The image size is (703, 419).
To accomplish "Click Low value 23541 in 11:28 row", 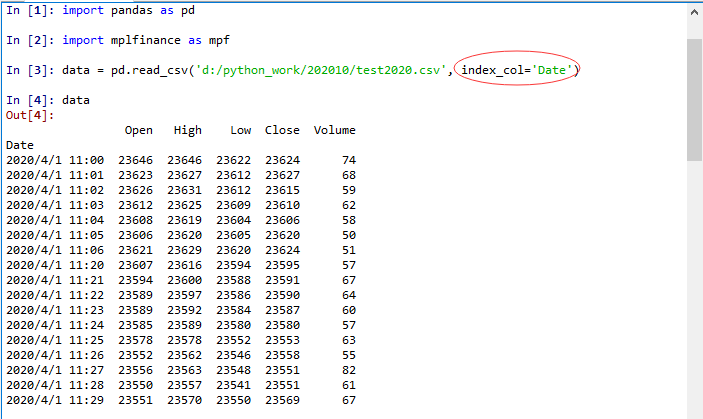I will pos(234,385).
